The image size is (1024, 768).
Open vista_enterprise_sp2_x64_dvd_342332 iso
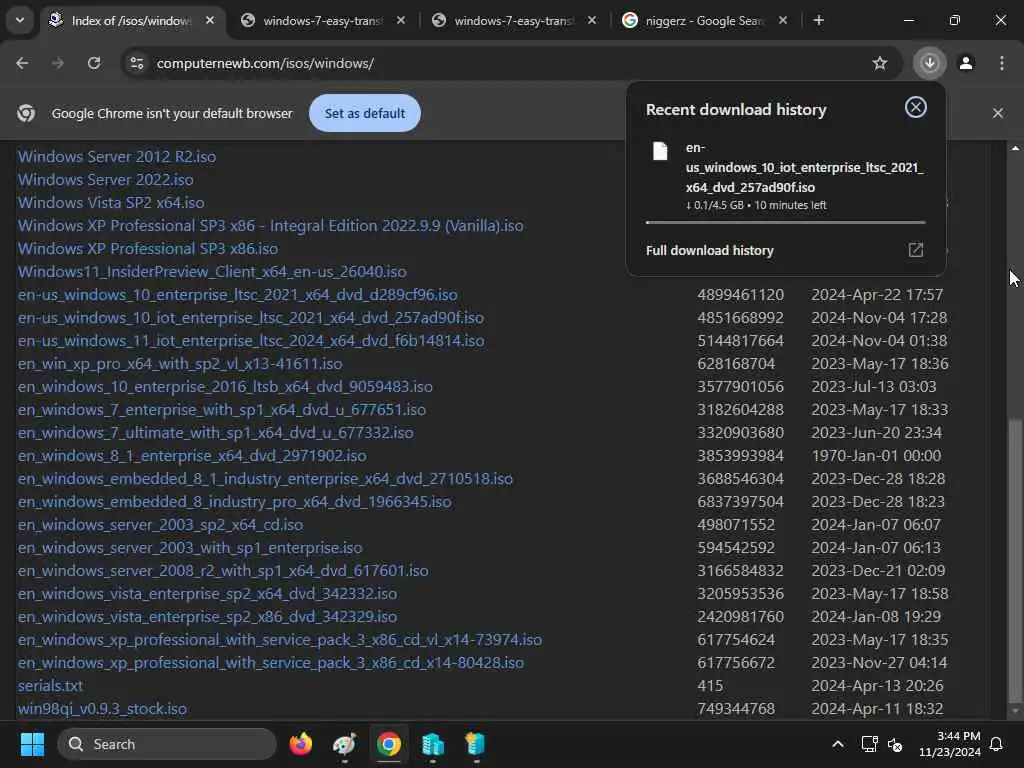coord(207,594)
